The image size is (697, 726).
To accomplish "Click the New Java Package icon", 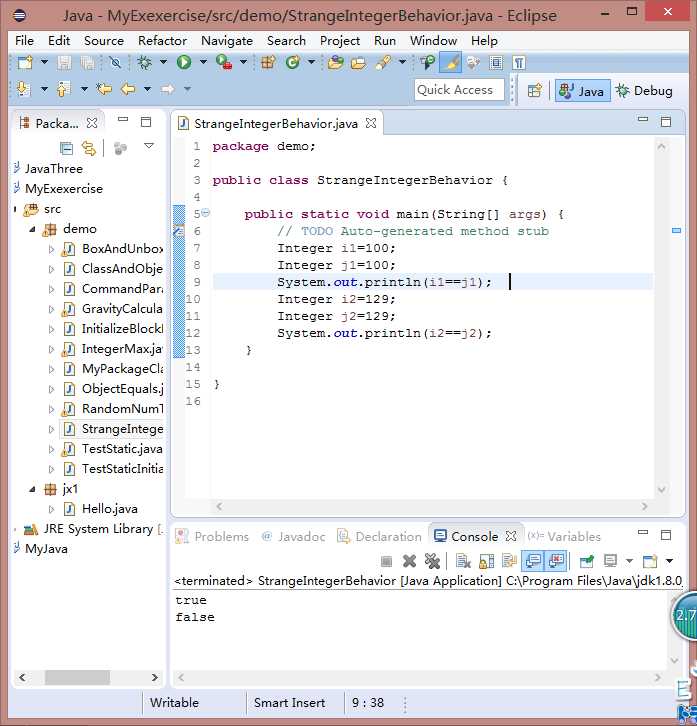I will tap(268, 62).
